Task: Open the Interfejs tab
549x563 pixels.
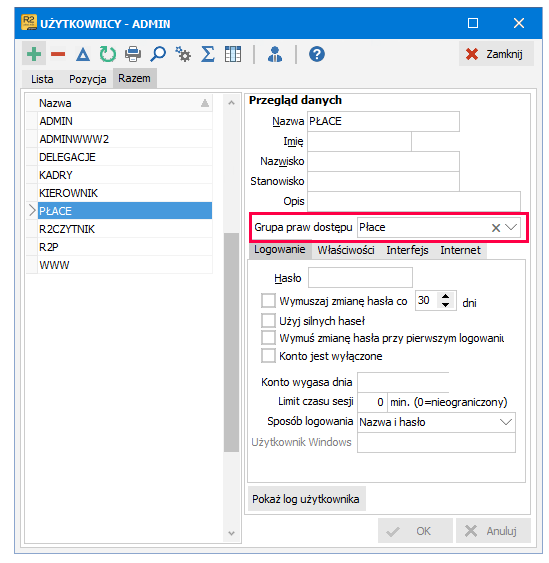Action: 407,250
